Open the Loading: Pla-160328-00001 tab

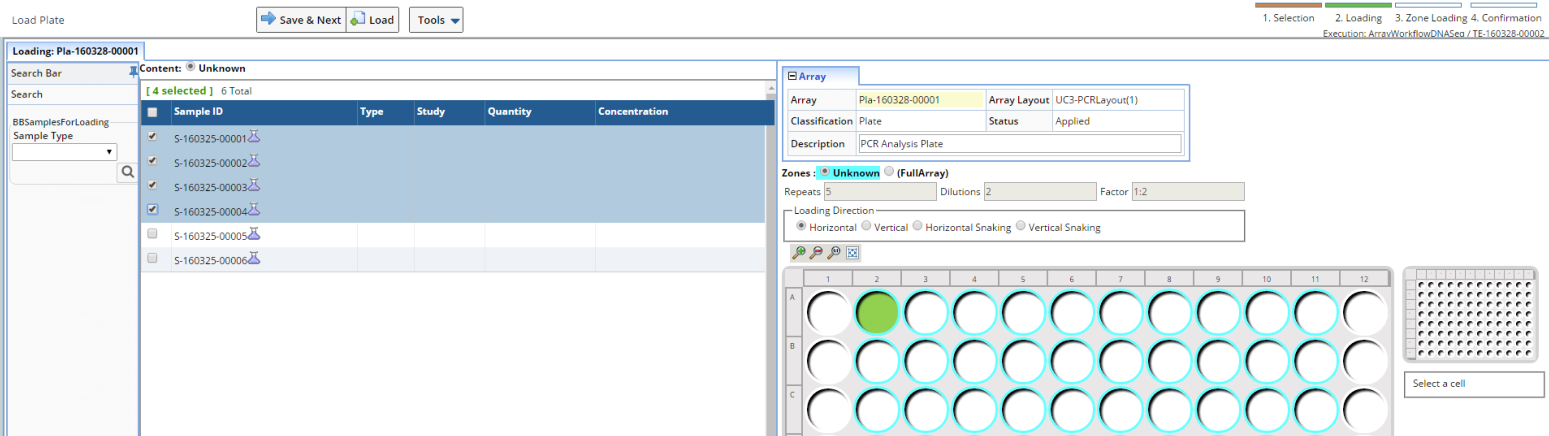click(x=77, y=51)
